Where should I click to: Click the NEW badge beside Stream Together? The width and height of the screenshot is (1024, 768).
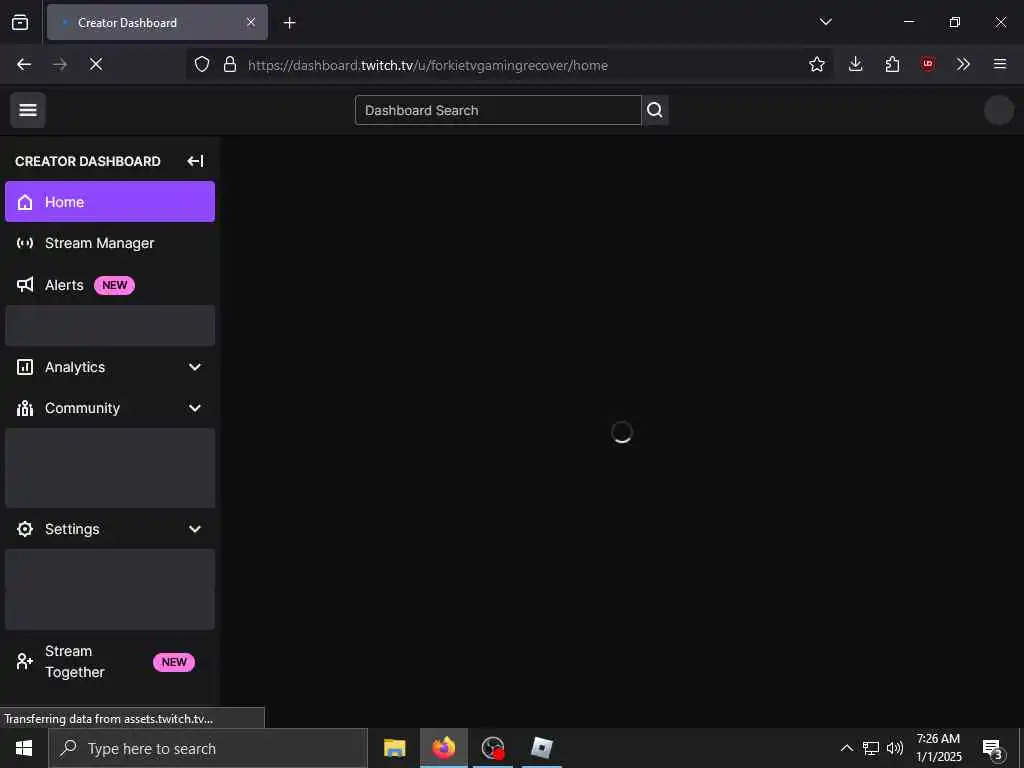[174, 662]
